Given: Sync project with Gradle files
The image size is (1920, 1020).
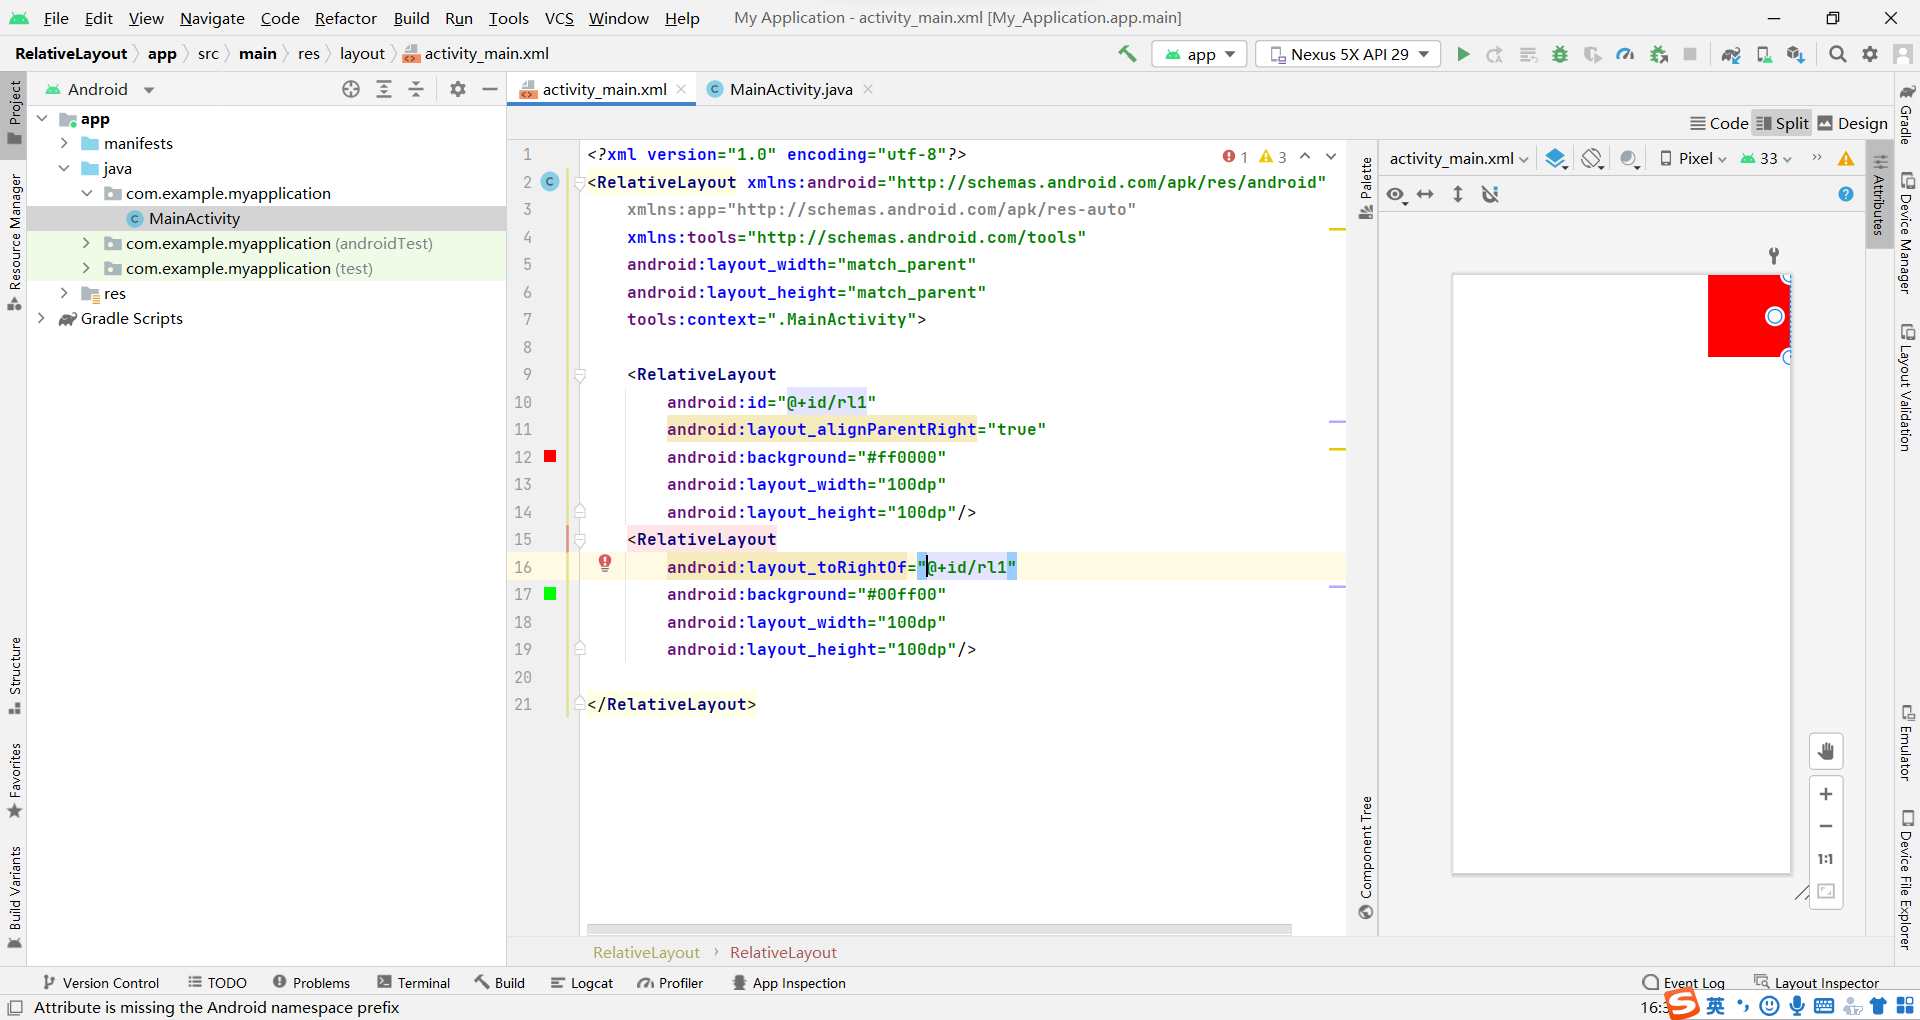Looking at the screenshot, I should (1731, 54).
